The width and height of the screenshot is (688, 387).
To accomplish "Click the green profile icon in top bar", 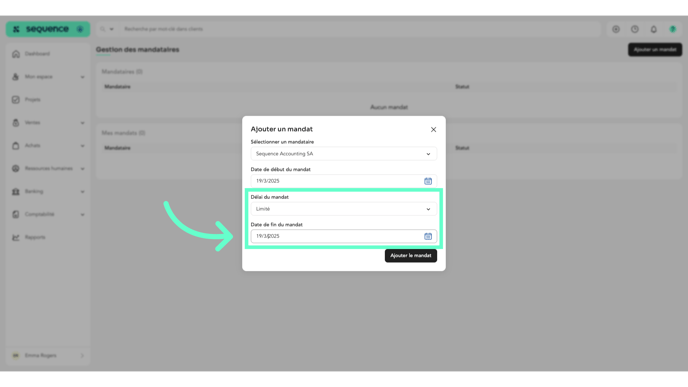I will pos(673,29).
